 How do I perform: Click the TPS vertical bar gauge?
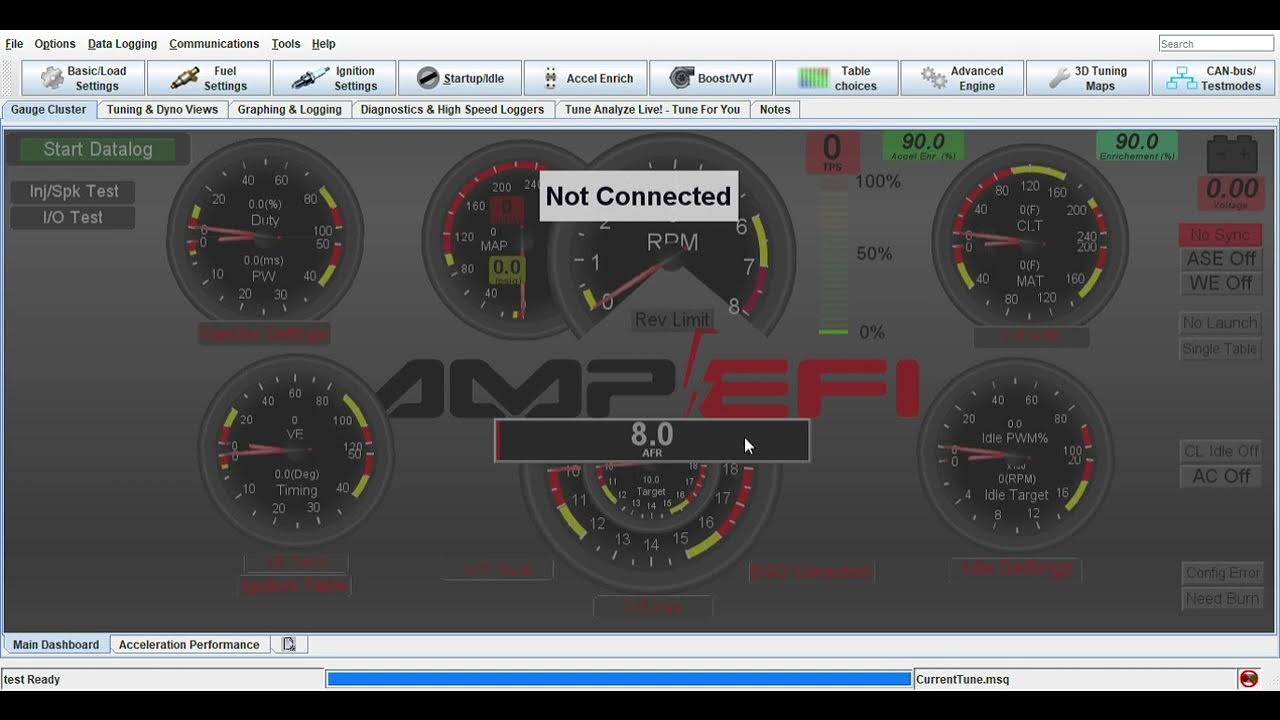tap(832, 258)
